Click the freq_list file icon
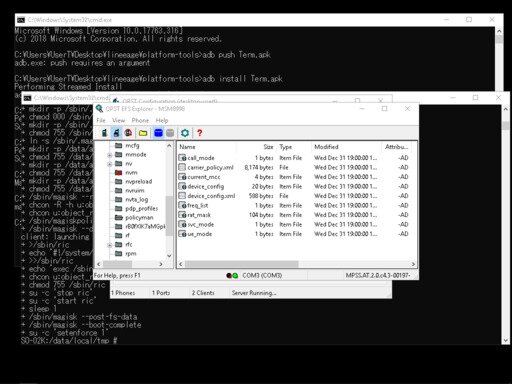 coord(182,205)
